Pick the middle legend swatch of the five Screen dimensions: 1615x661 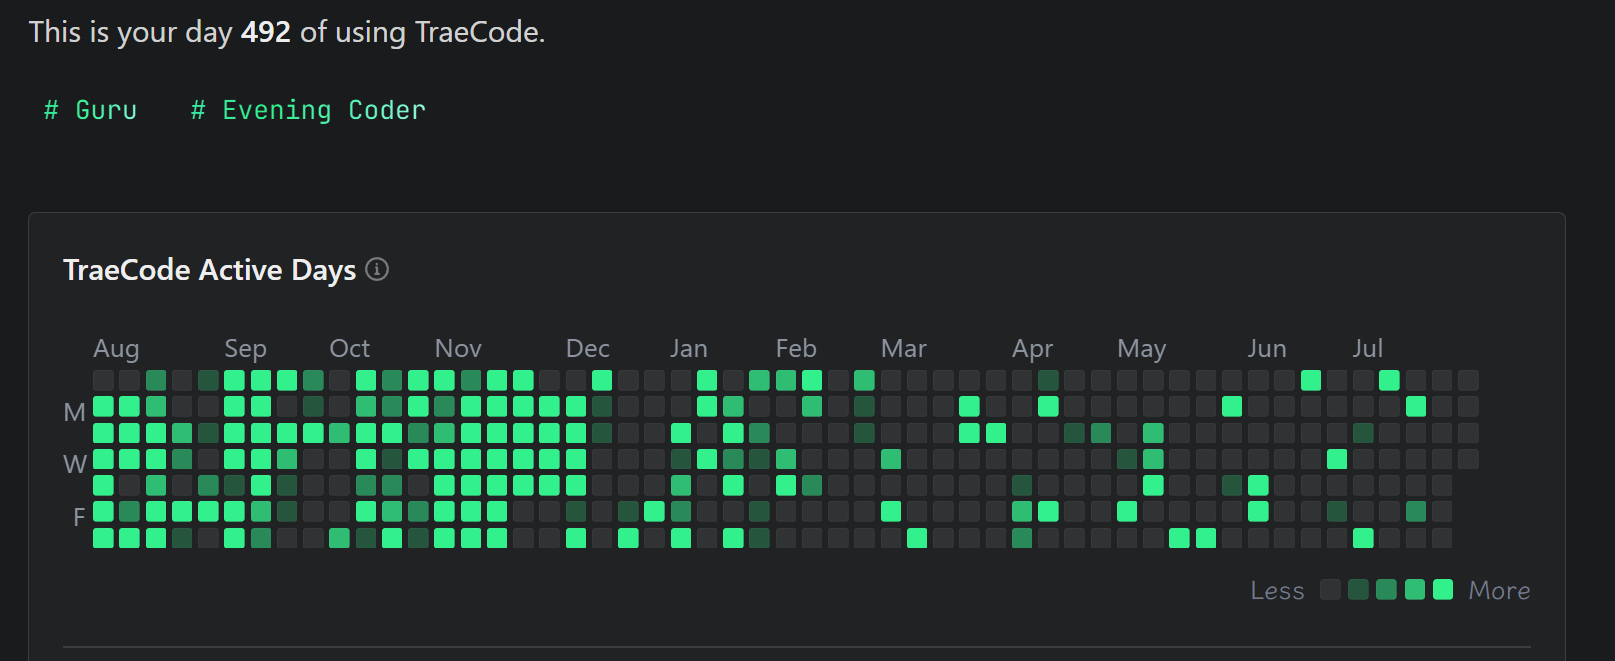click(1386, 589)
